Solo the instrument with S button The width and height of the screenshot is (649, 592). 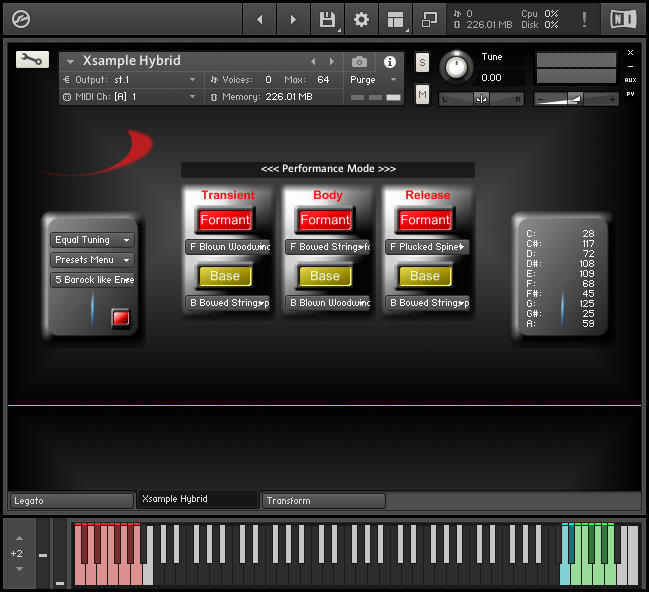tap(422, 63)
